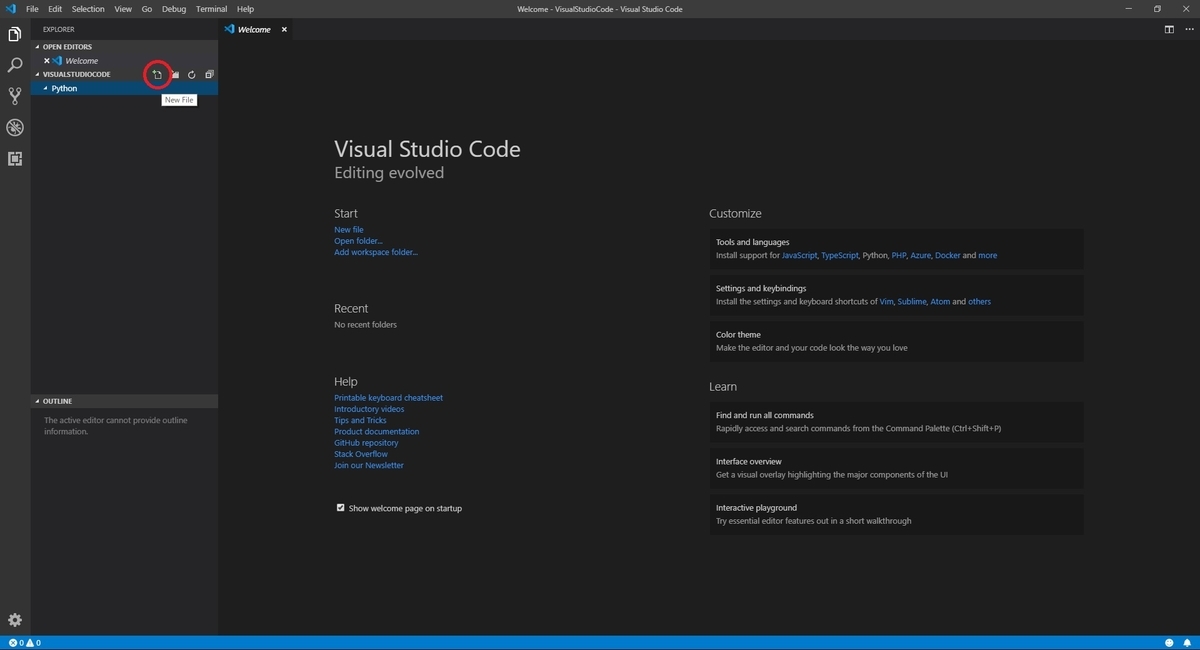Open Introductory videos link
The width and height of the screenshot is (1200, 650).
point(369,409)
